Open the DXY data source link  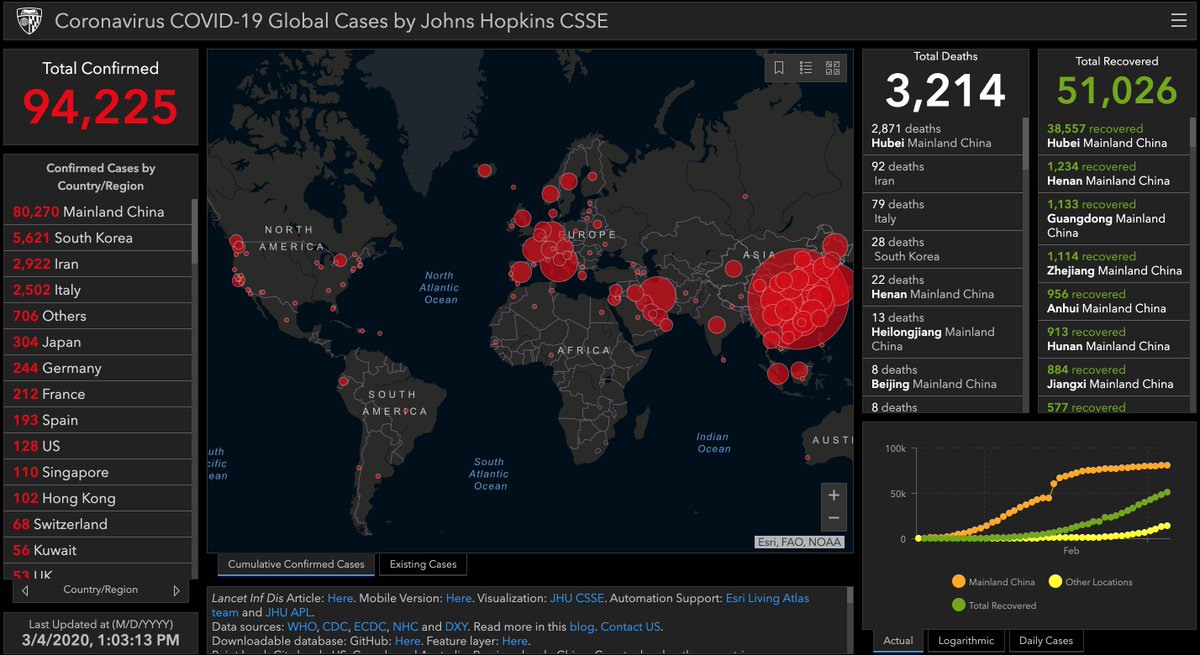(x=456, y=627)
